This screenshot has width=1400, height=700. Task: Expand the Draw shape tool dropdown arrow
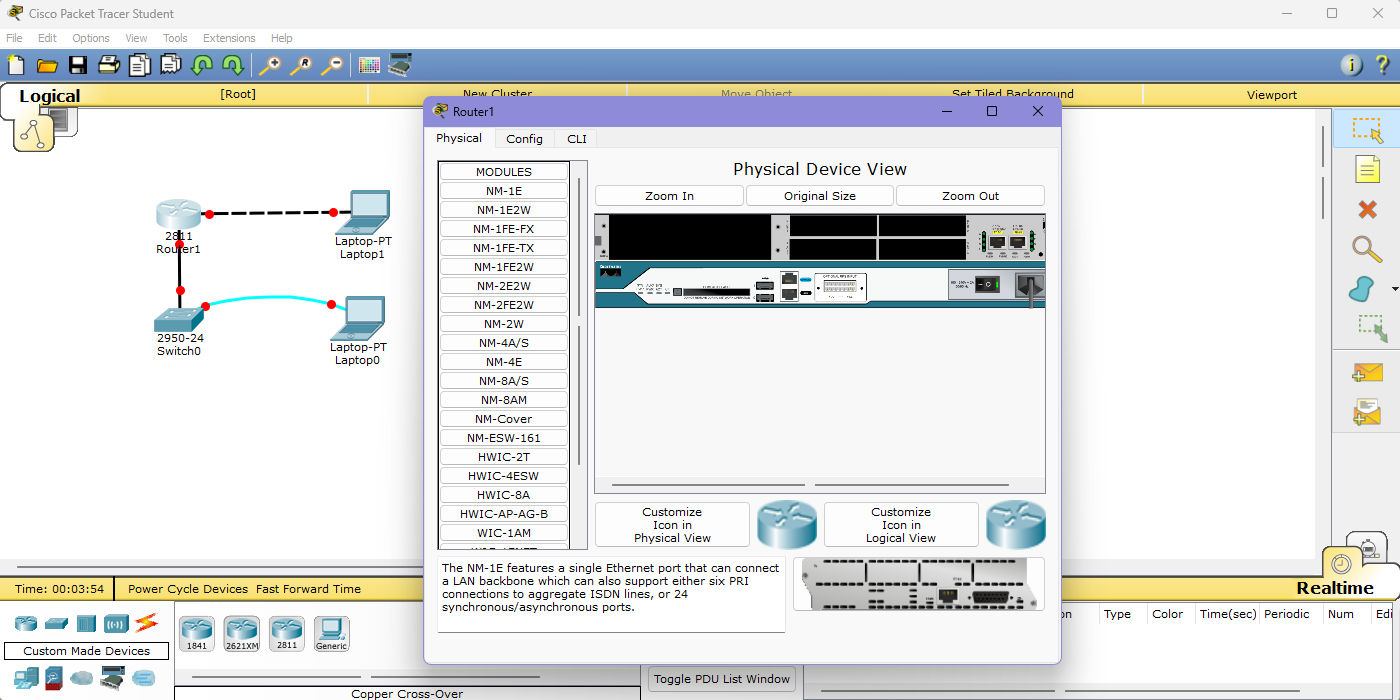[1394, 290]
